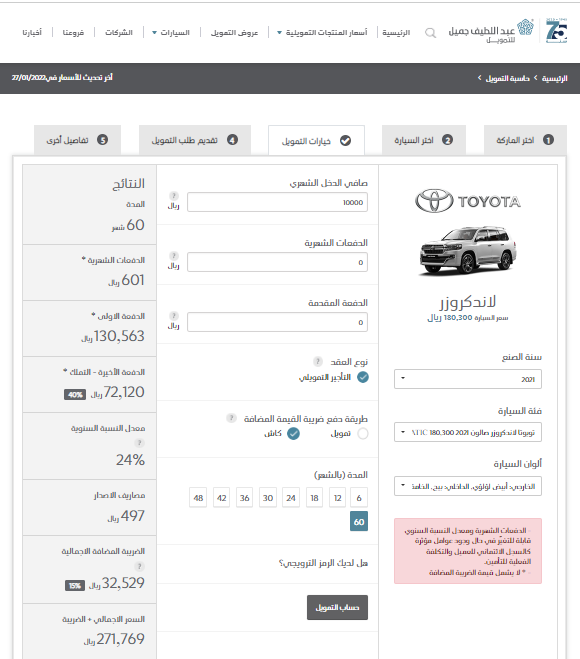Viewport: 580px width, 659px height.
Task: Click the Land Cruiser car image
Action: coord(468,251)
